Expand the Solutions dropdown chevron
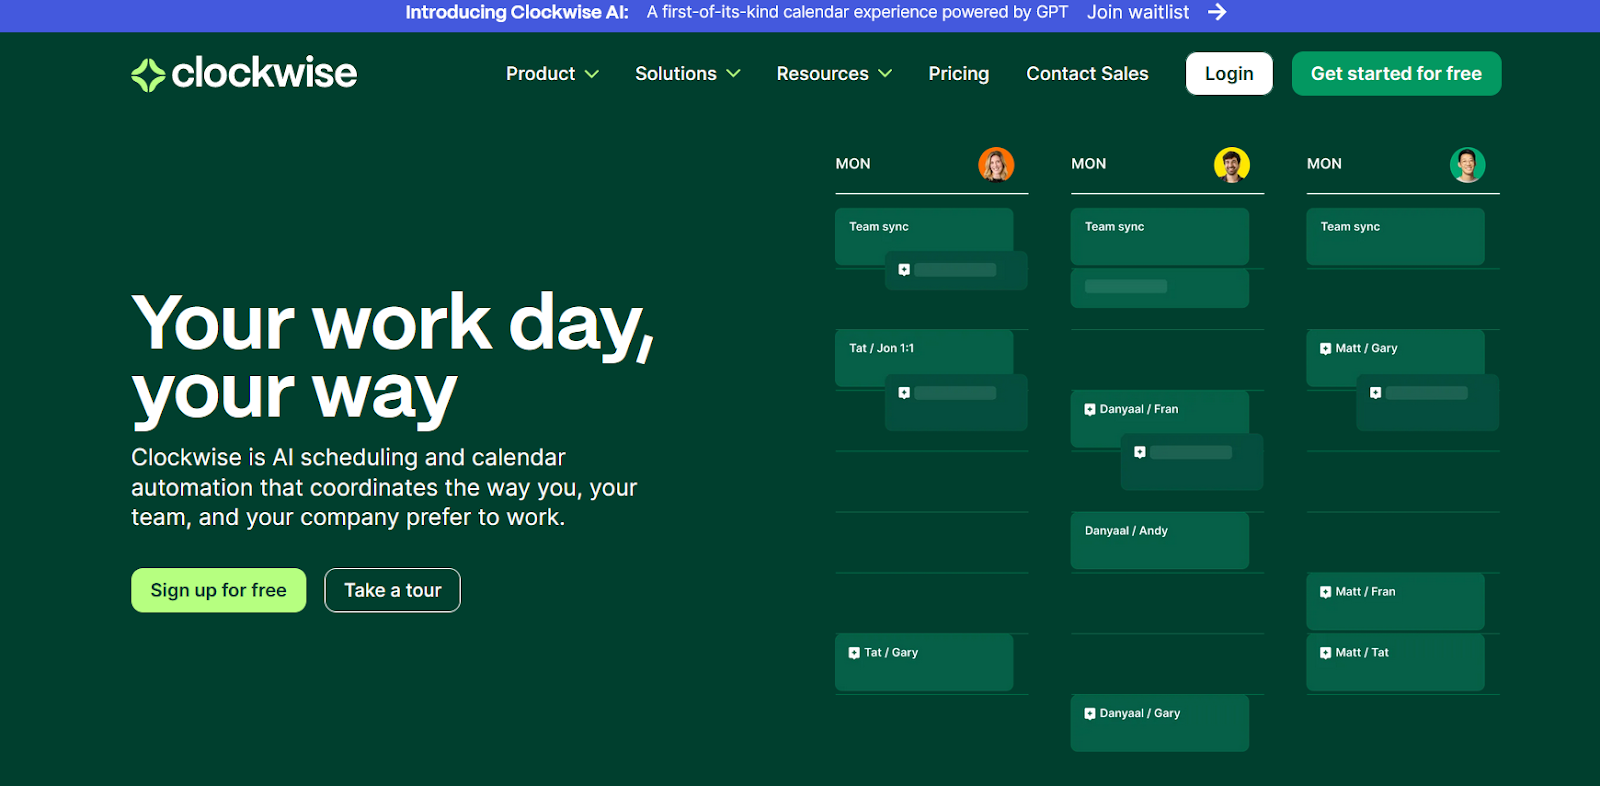This screenshot has height=786, width=1600. click(x=733, y=74)
